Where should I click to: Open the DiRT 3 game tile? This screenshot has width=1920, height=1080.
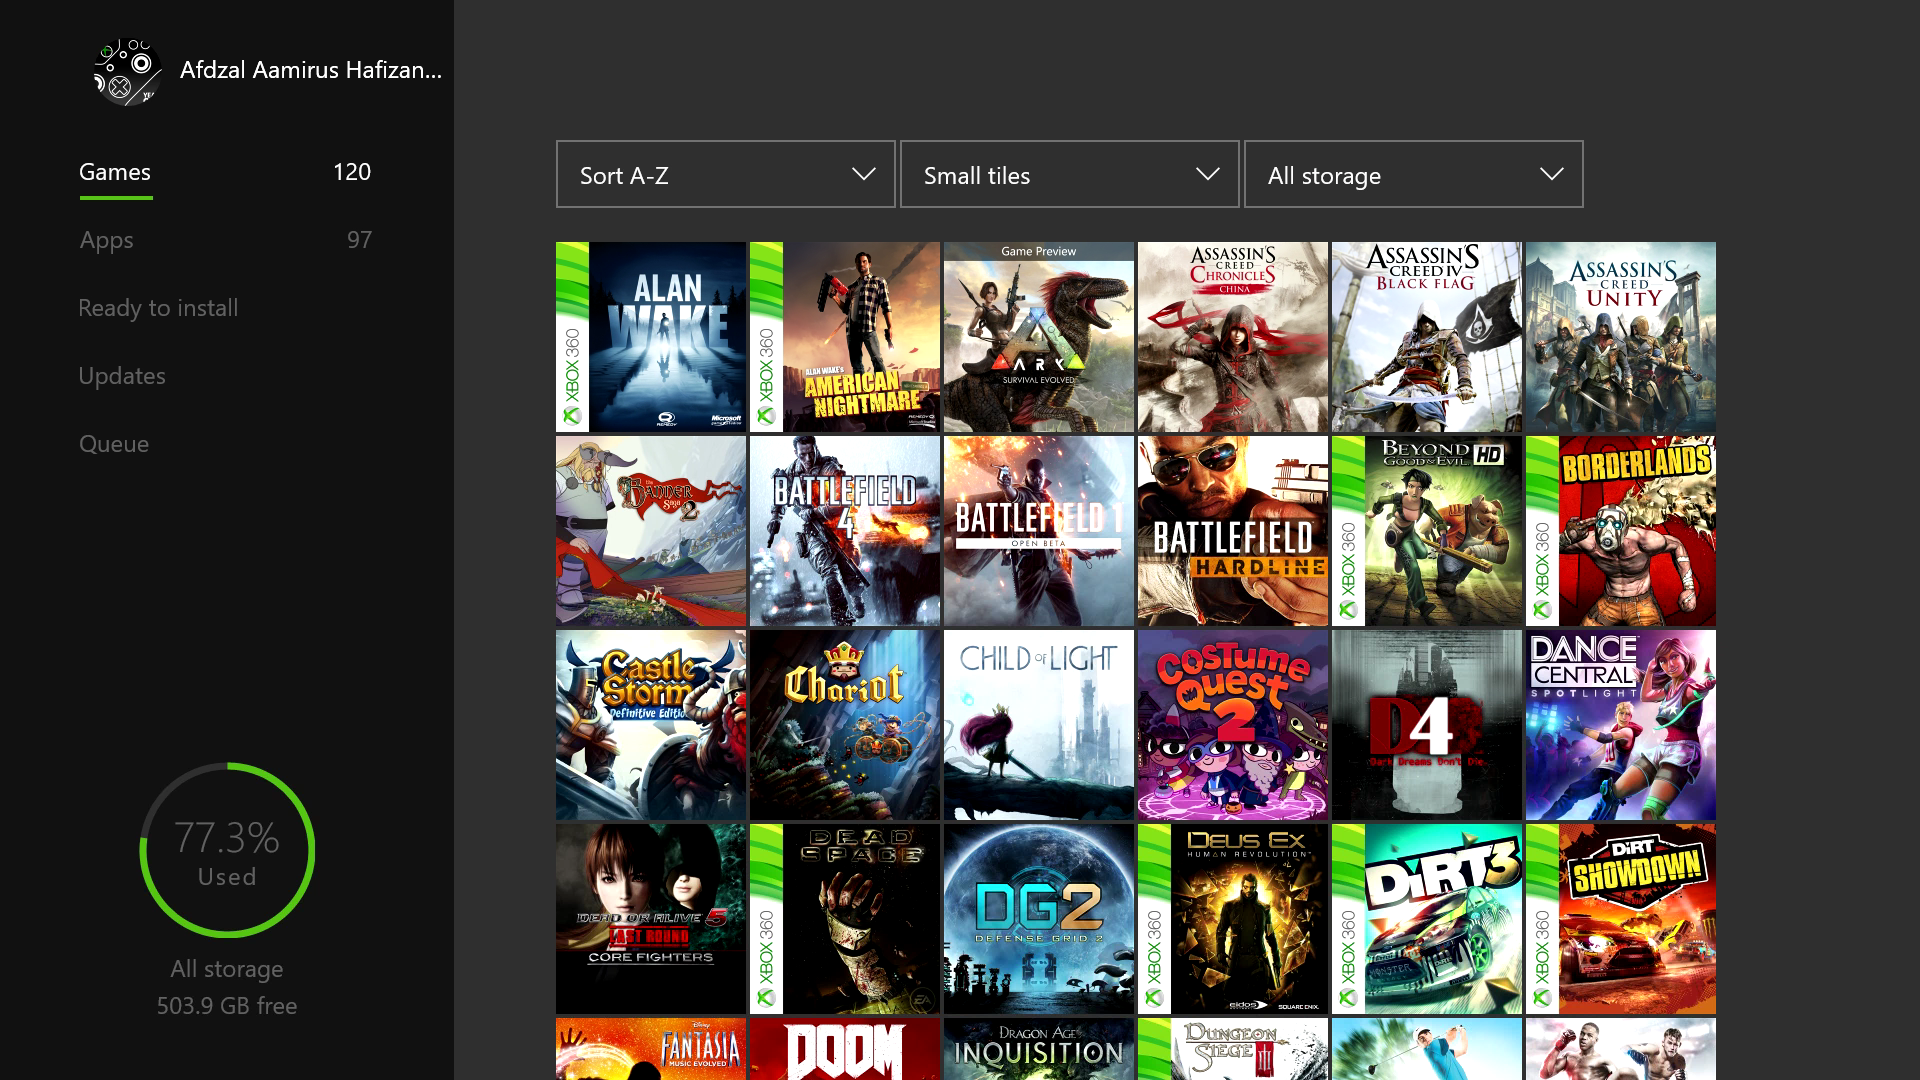pyautogui.click(x=1427, y=919)
